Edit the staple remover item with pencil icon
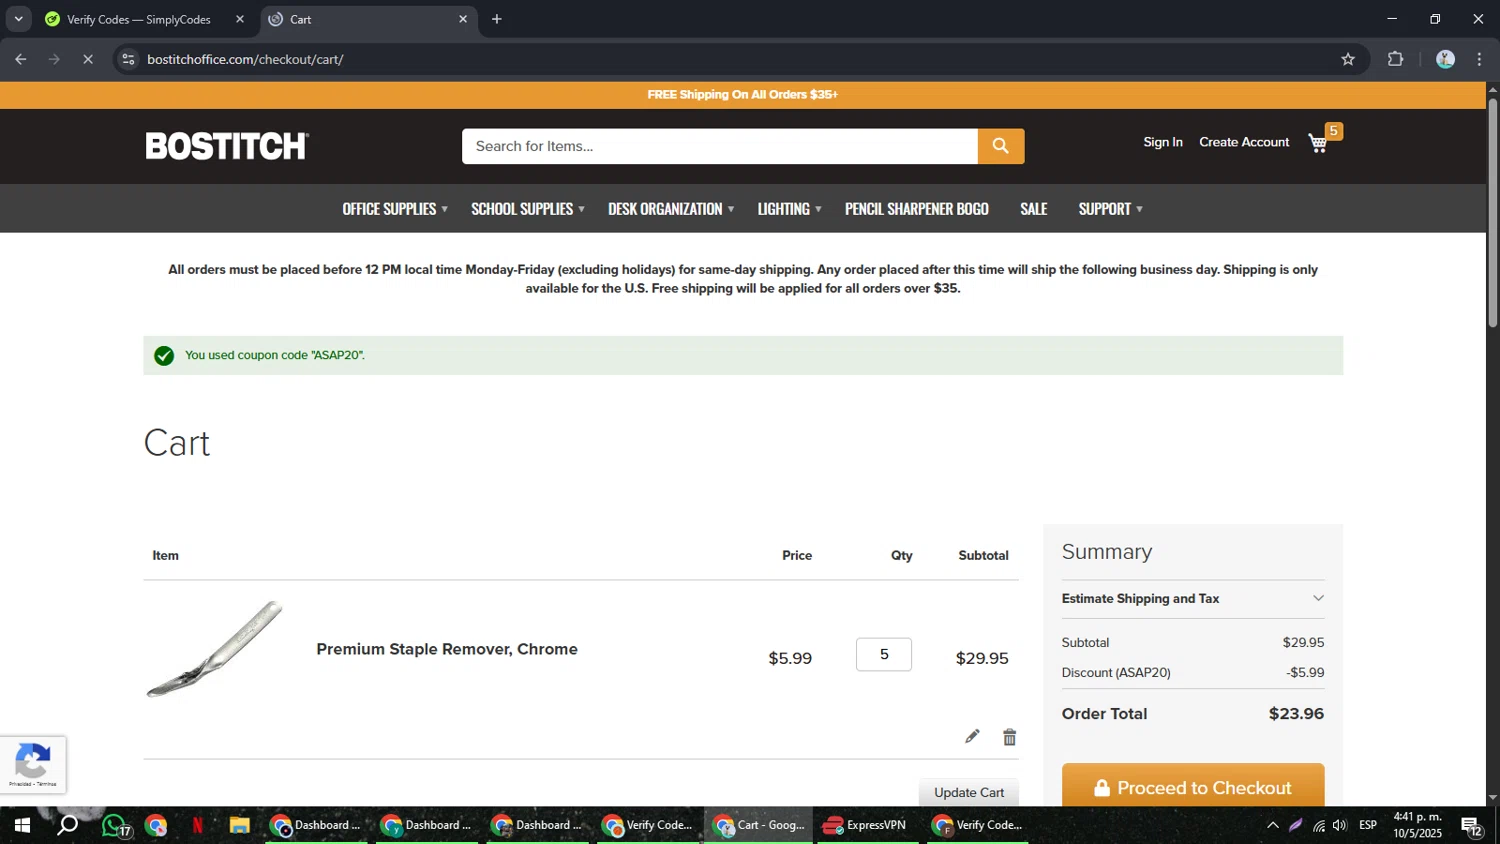 point(972,737)
